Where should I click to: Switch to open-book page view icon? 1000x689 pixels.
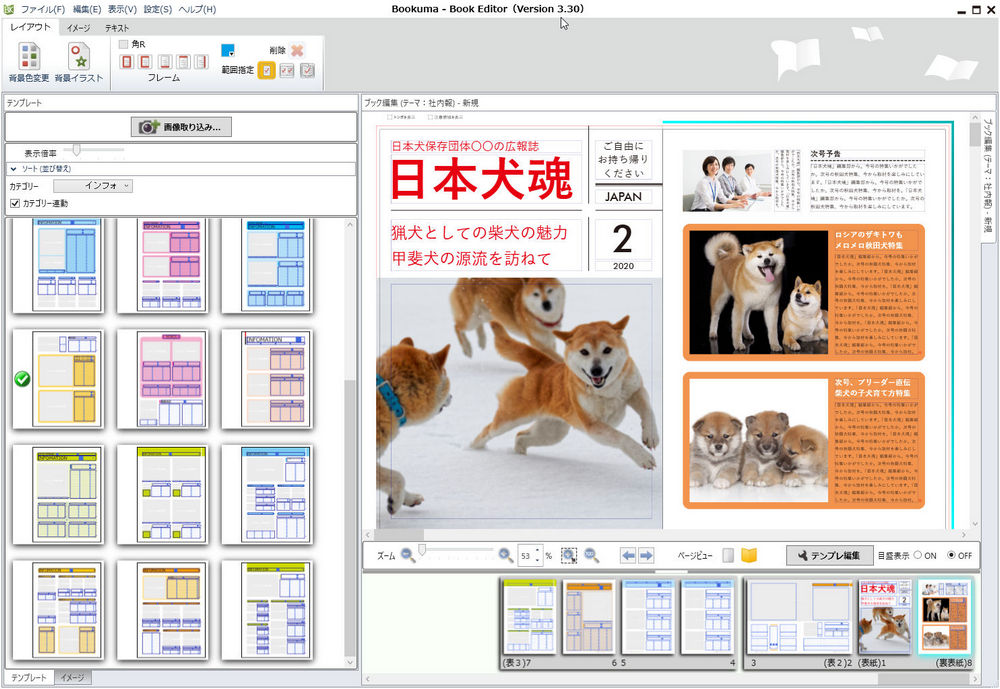tap(750, 555)
